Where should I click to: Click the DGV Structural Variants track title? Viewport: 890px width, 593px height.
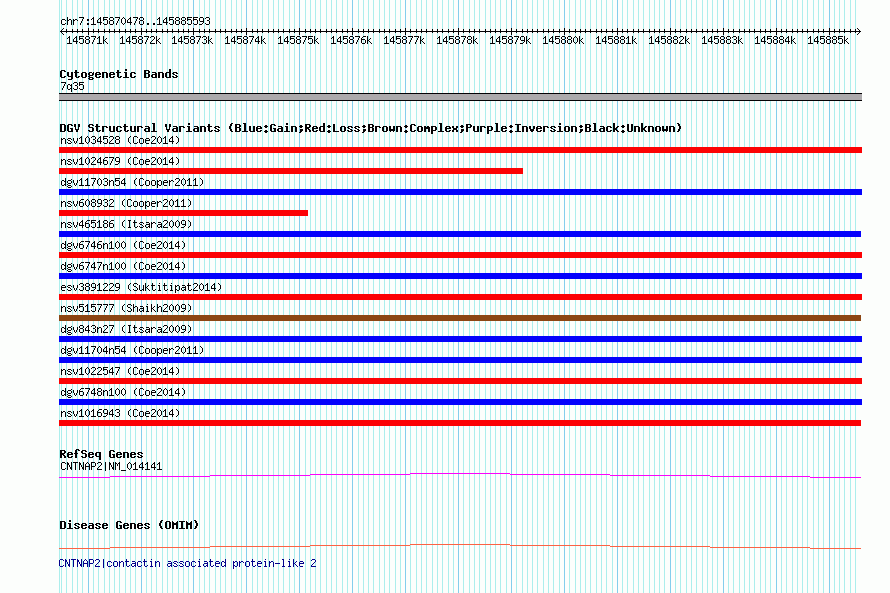pos(371,128)
